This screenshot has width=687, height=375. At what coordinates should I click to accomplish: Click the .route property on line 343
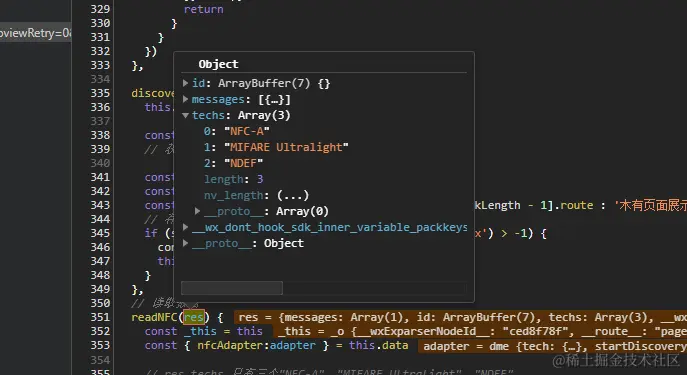pos(573,205)
